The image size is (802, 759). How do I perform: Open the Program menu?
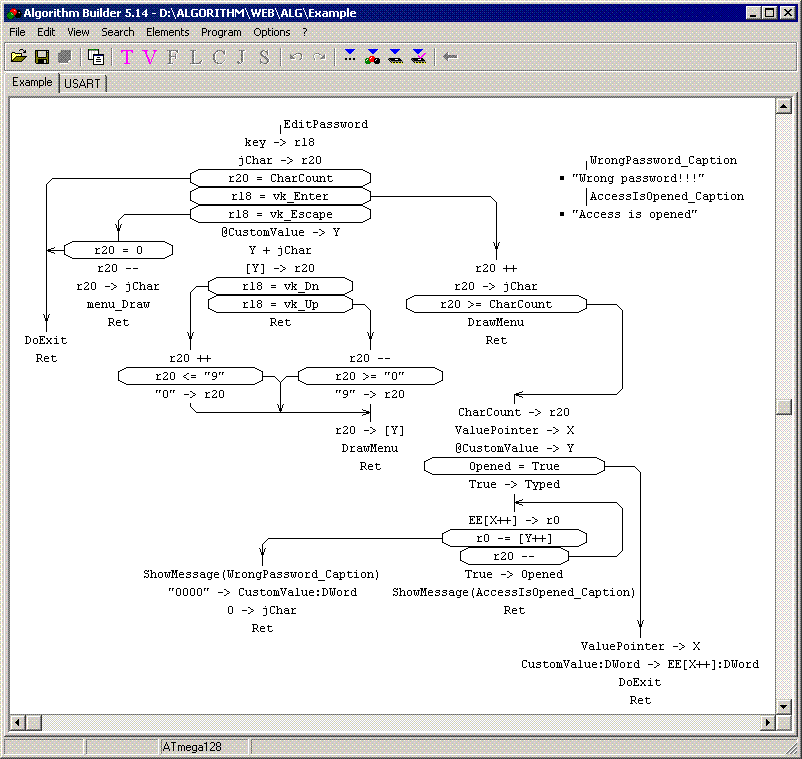click(221, 32)
